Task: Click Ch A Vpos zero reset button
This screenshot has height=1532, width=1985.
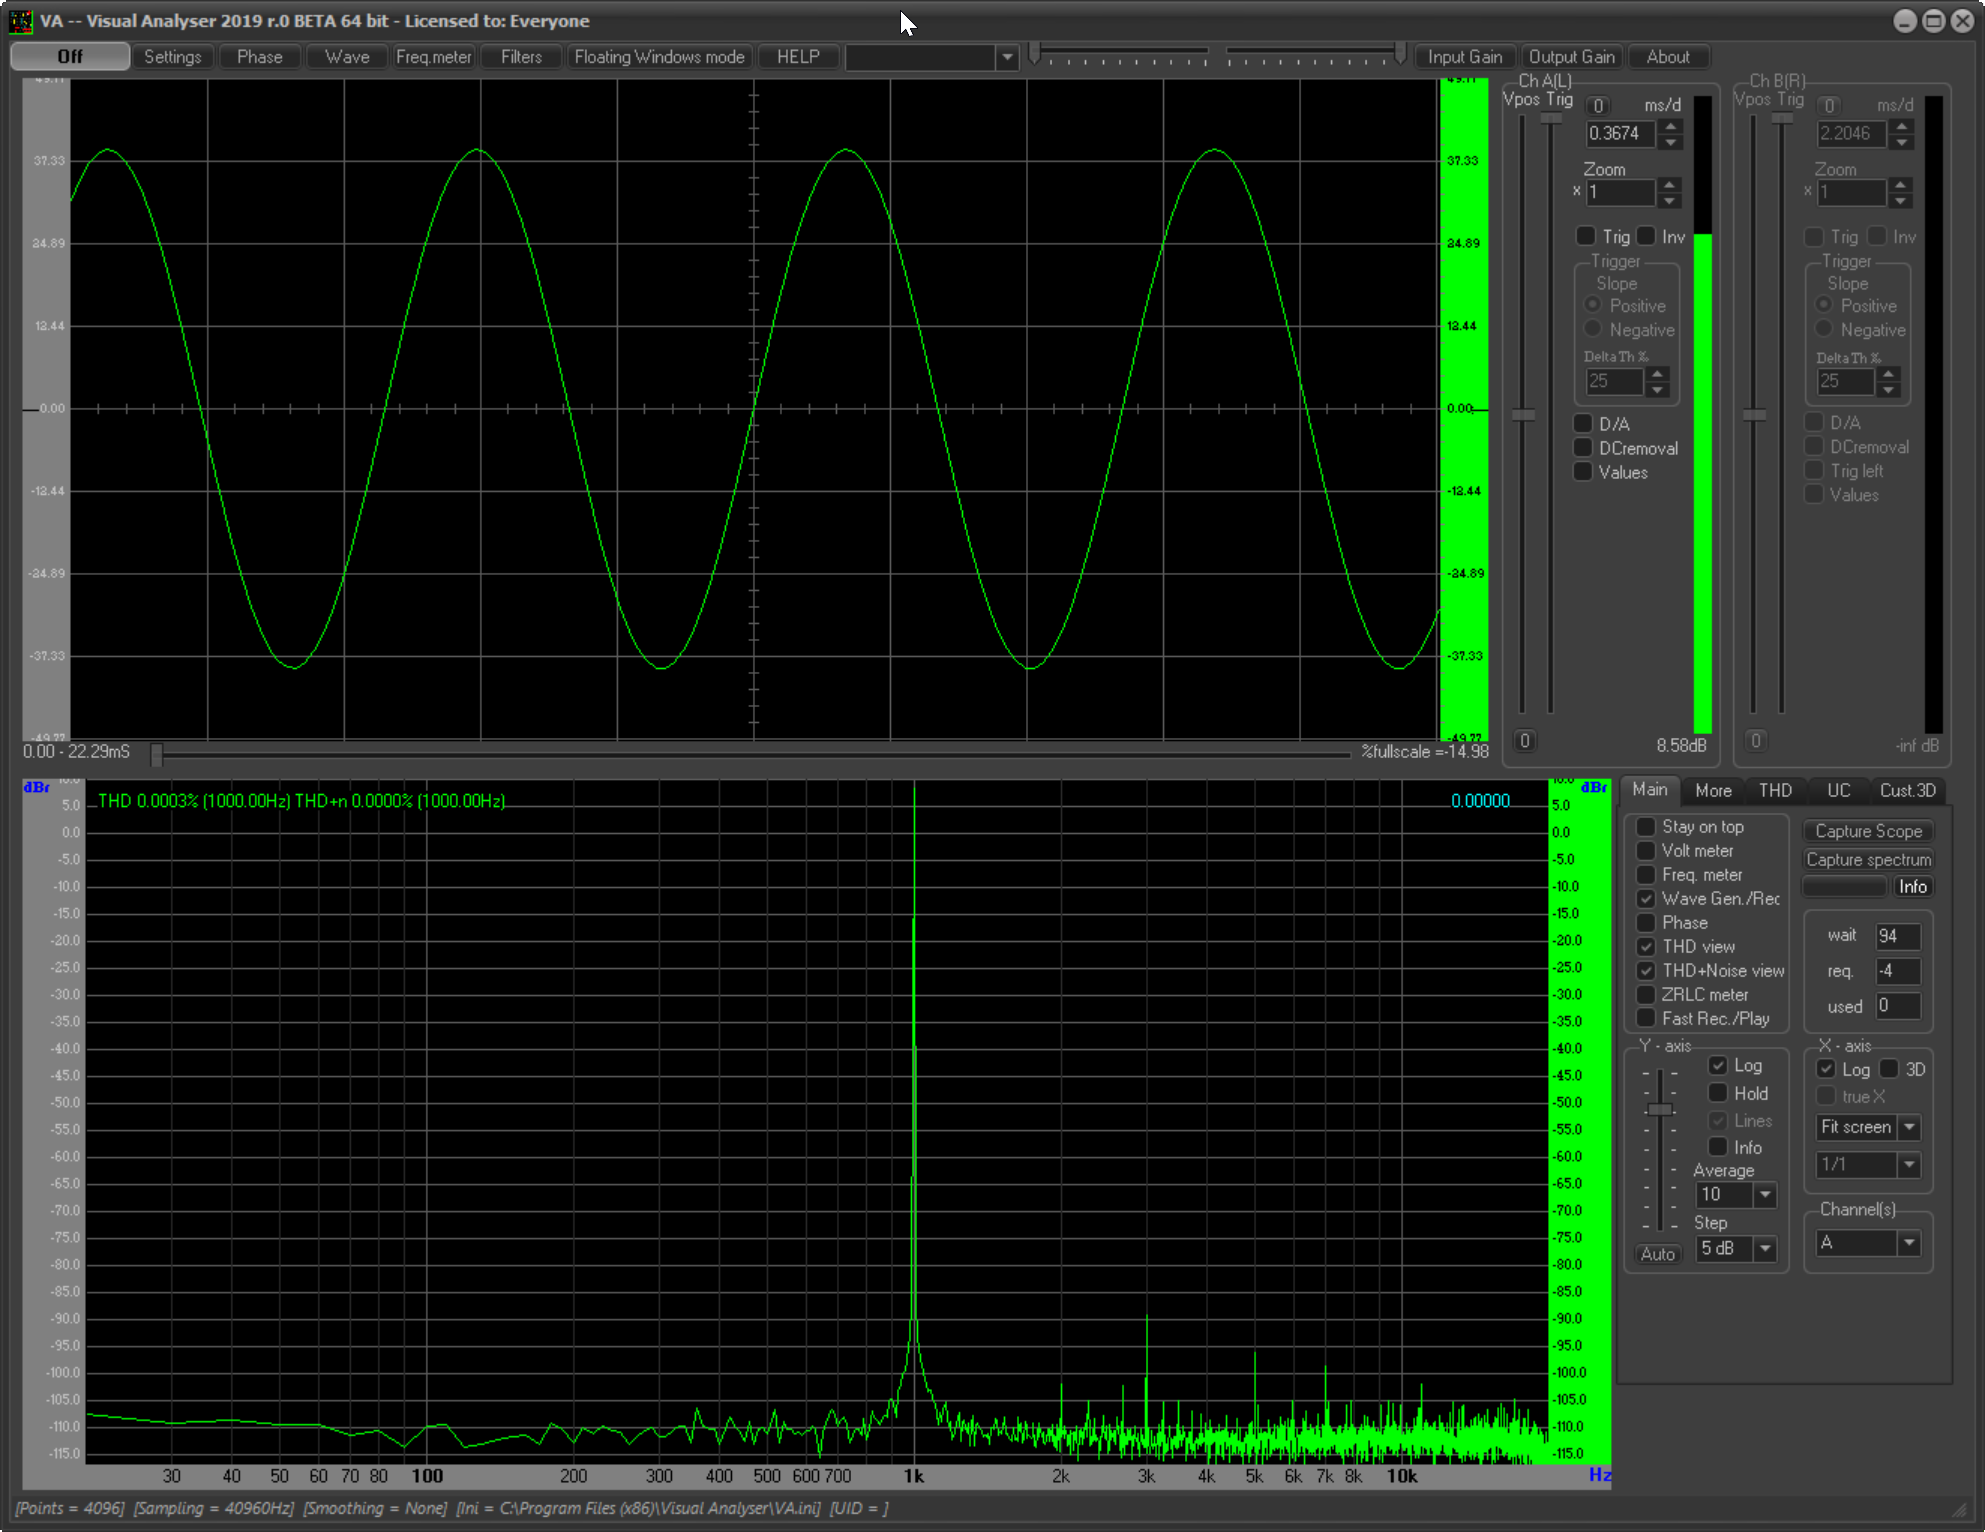Action: [1524, 741]
